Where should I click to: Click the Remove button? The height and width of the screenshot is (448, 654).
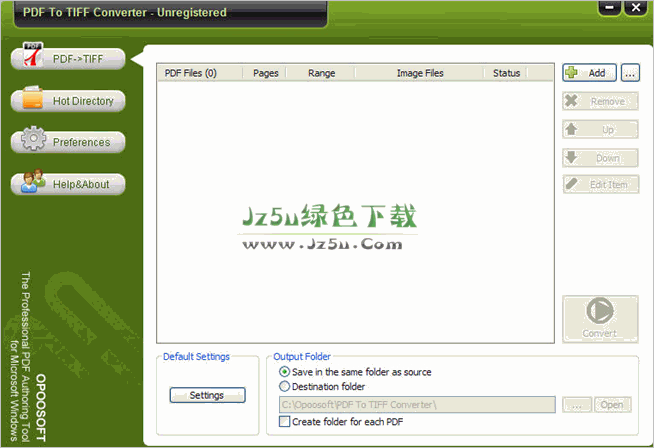[x=600, y=101]
